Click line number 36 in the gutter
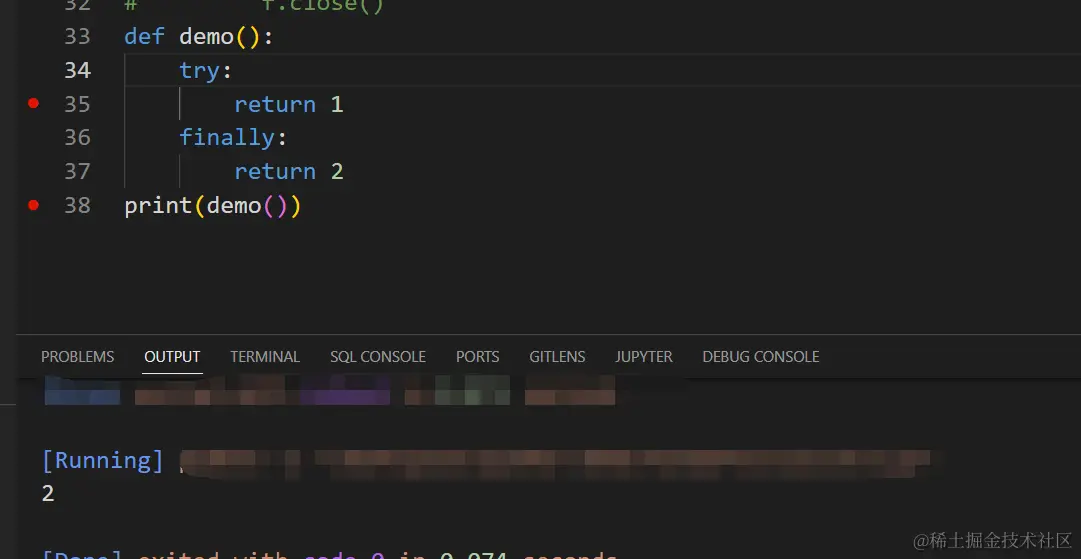This screenshot has width=1081, height=559. coord(77,138)
